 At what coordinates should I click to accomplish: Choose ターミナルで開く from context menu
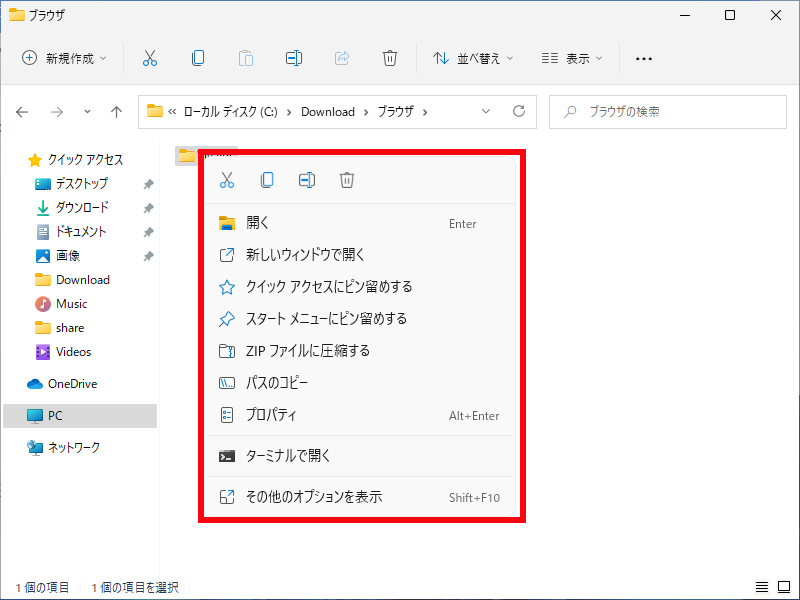360,456
